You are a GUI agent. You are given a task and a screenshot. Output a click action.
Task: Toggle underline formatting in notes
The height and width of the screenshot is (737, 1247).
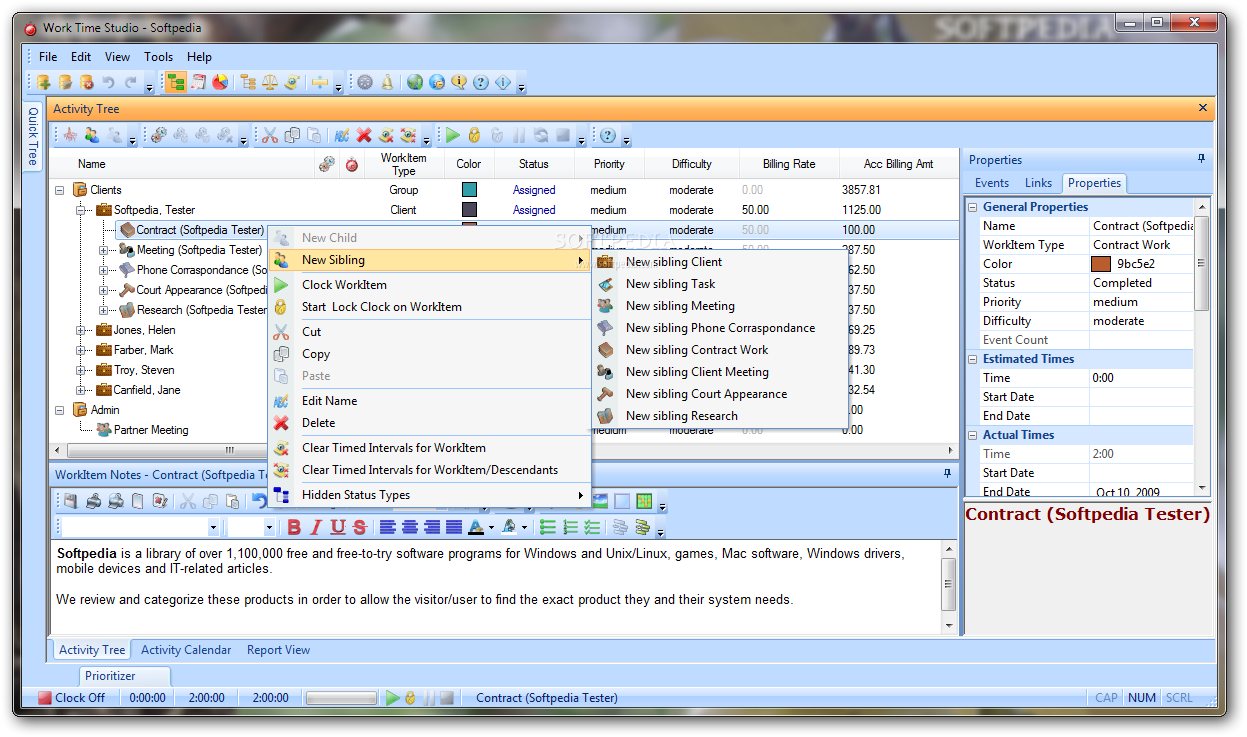(x=338, y=527)
